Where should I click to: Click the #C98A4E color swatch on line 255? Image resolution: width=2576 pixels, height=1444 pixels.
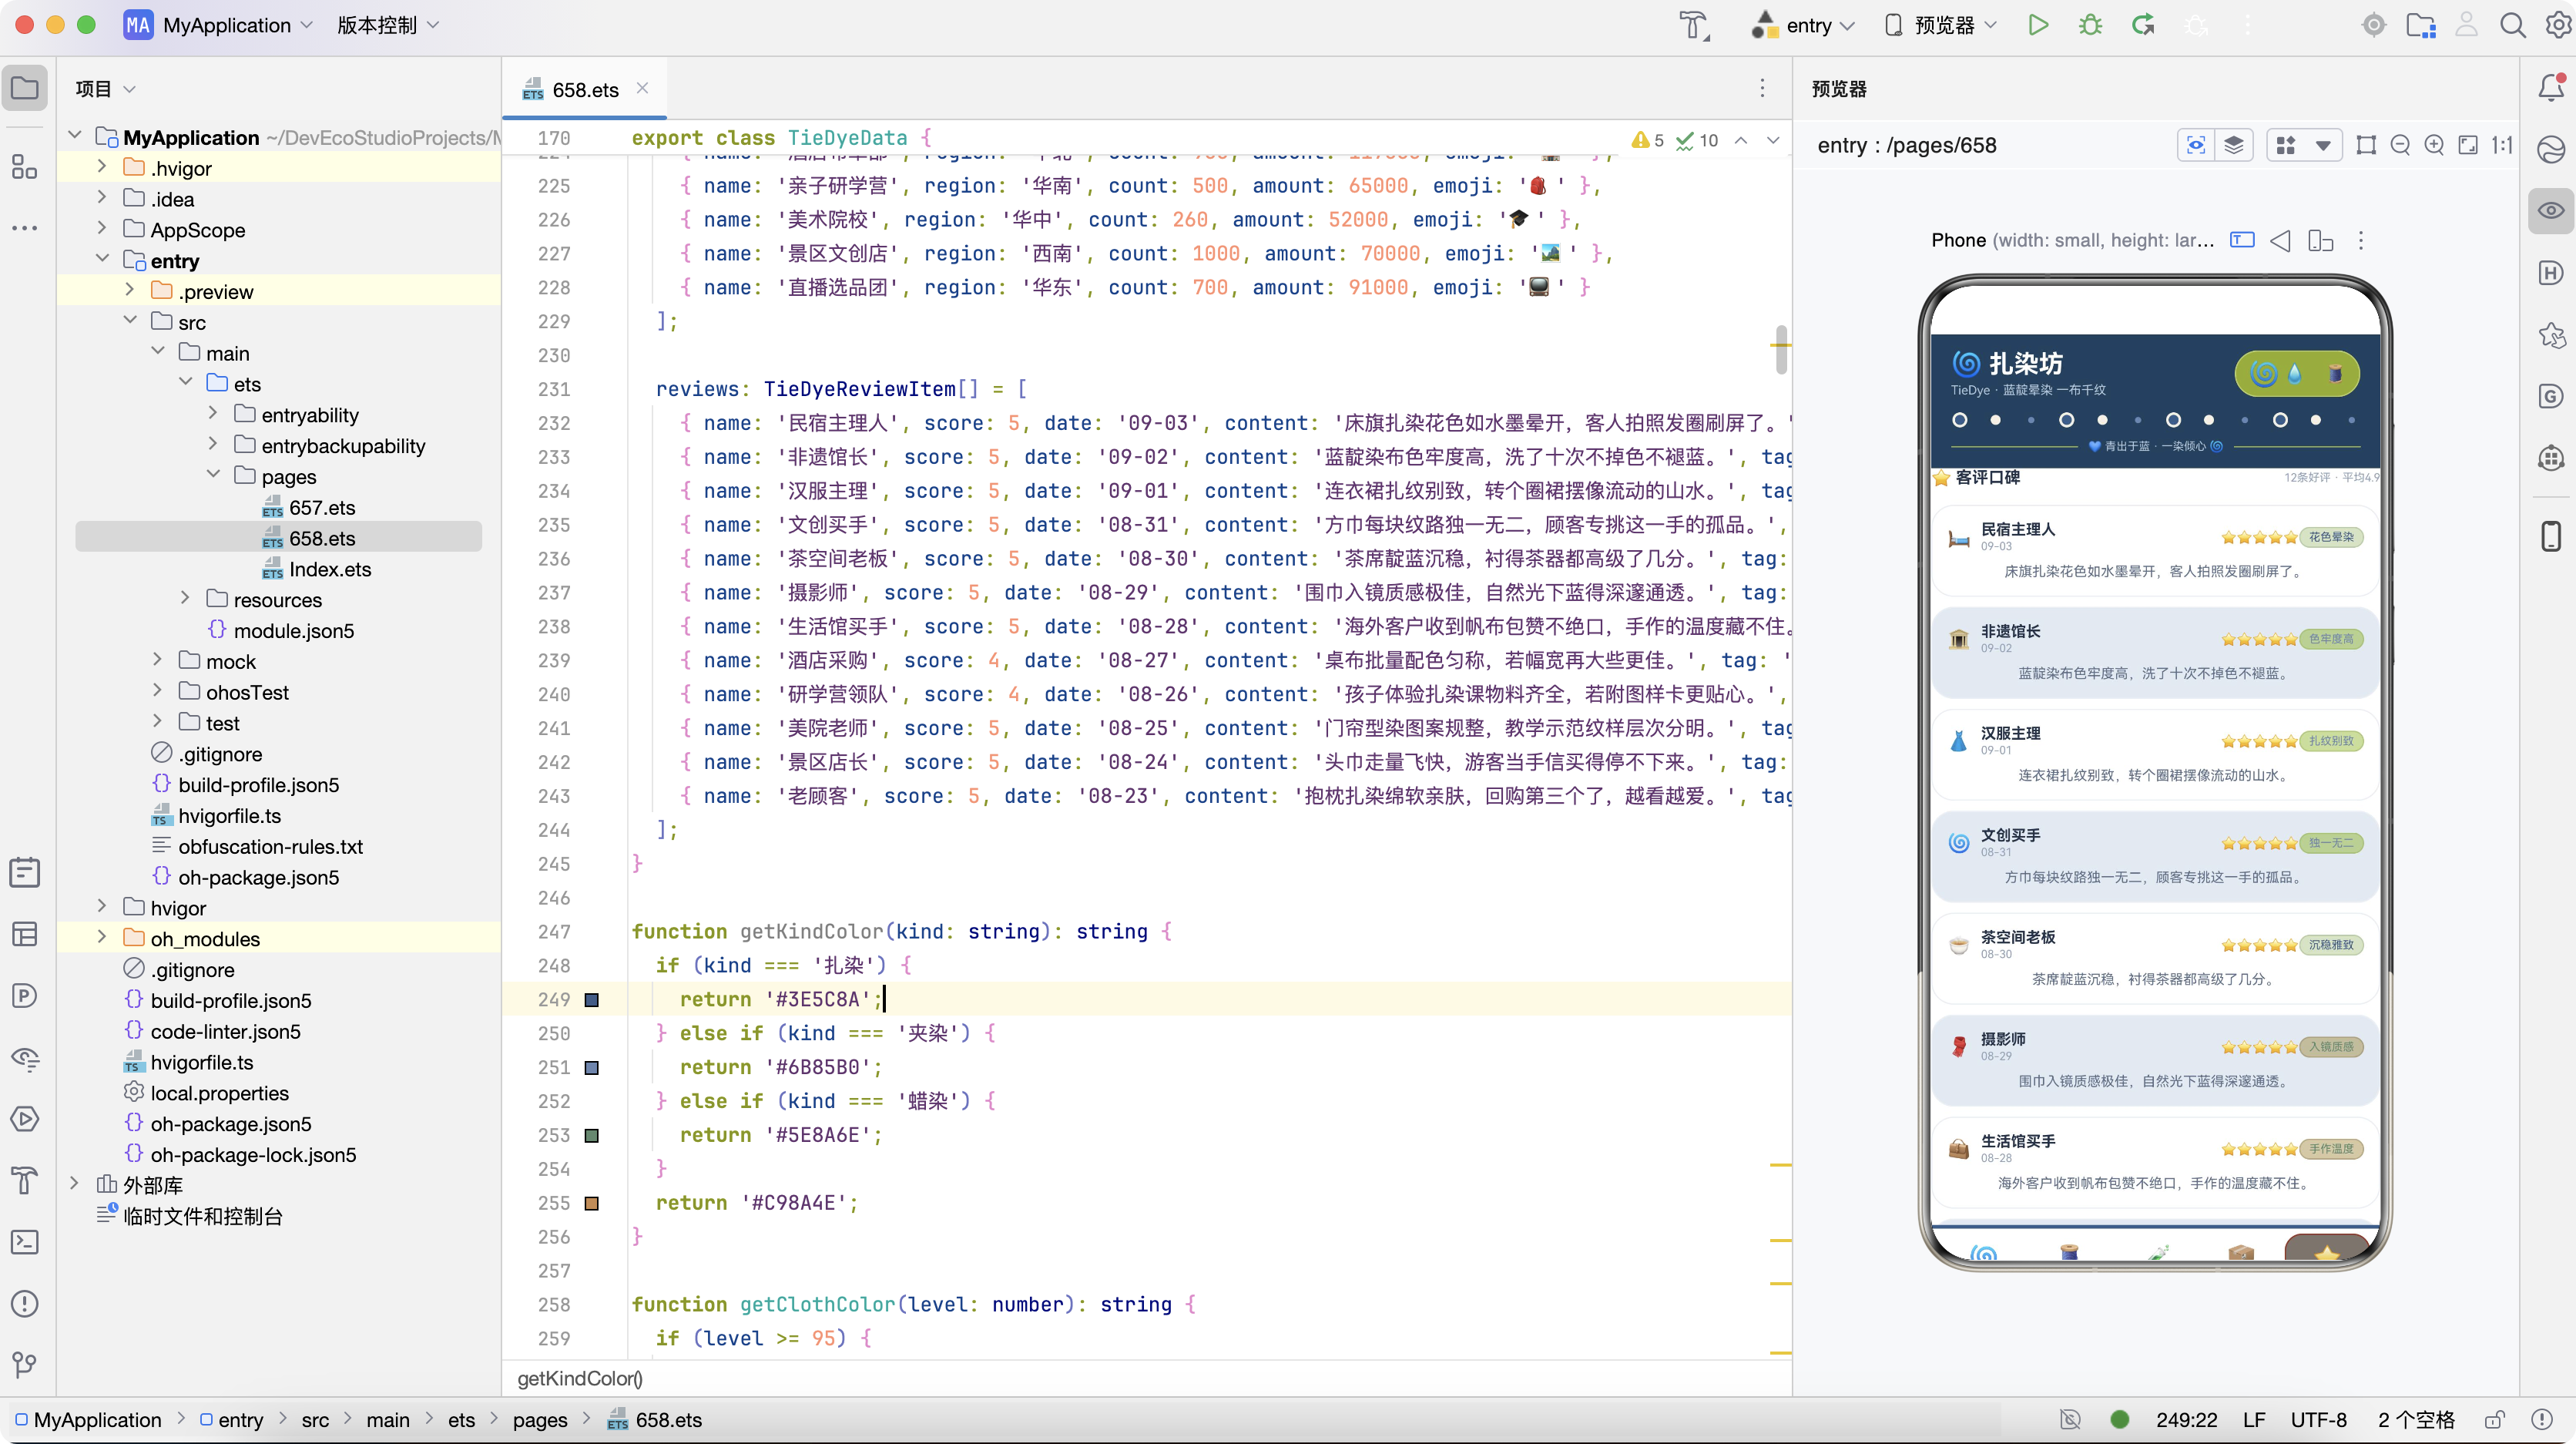click(592, 1203)
